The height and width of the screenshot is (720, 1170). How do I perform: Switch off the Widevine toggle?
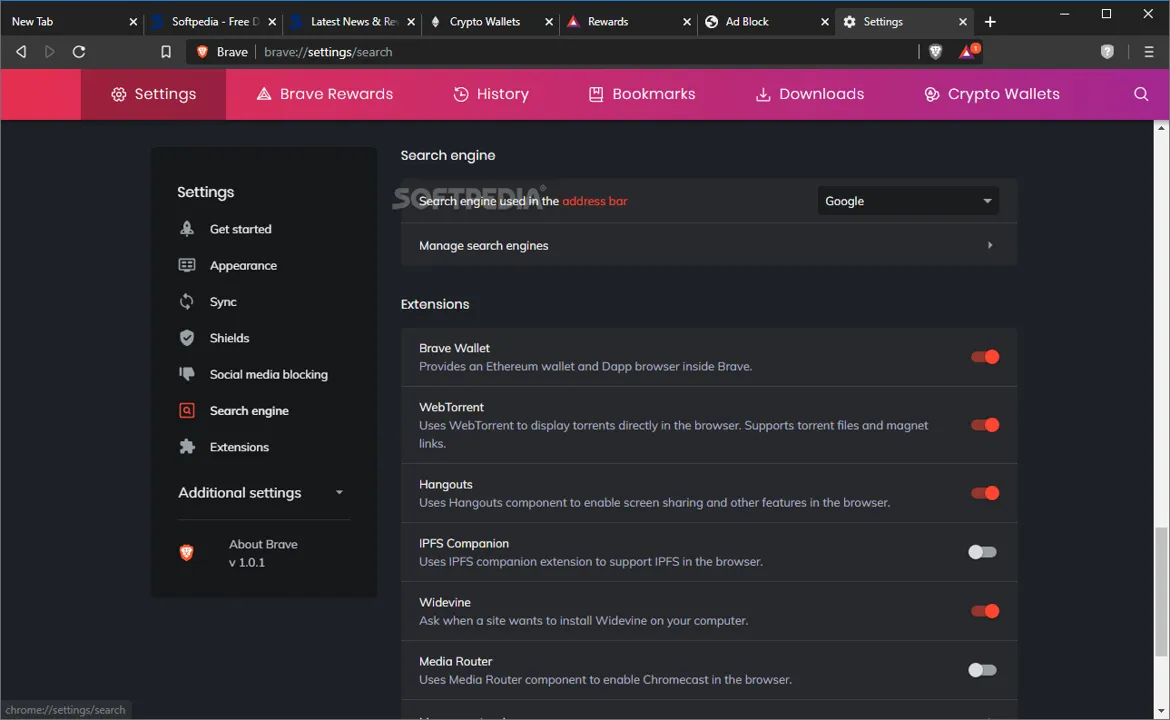pyautogui.click(x=984, y=610)
